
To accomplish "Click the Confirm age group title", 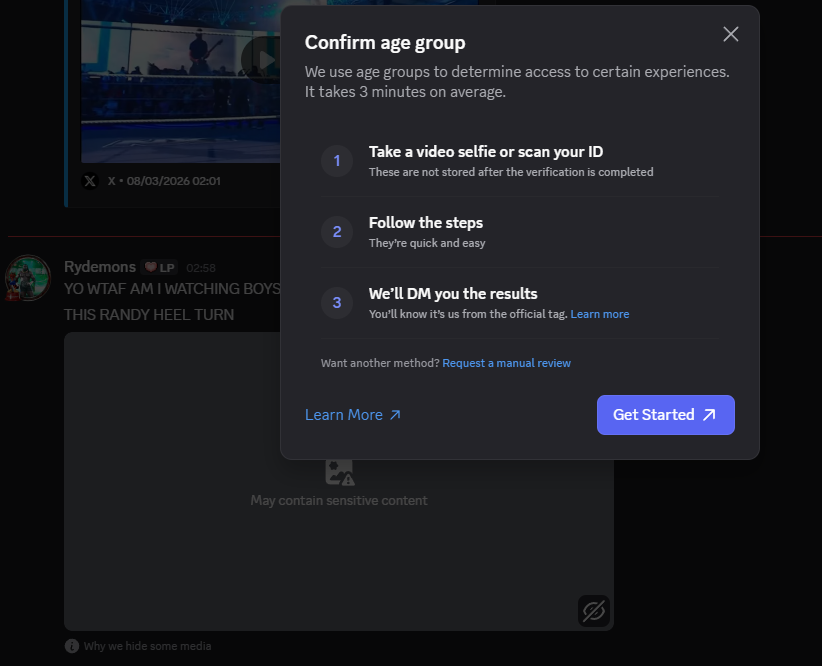I will pyautogui.click(x=385, y=43).
